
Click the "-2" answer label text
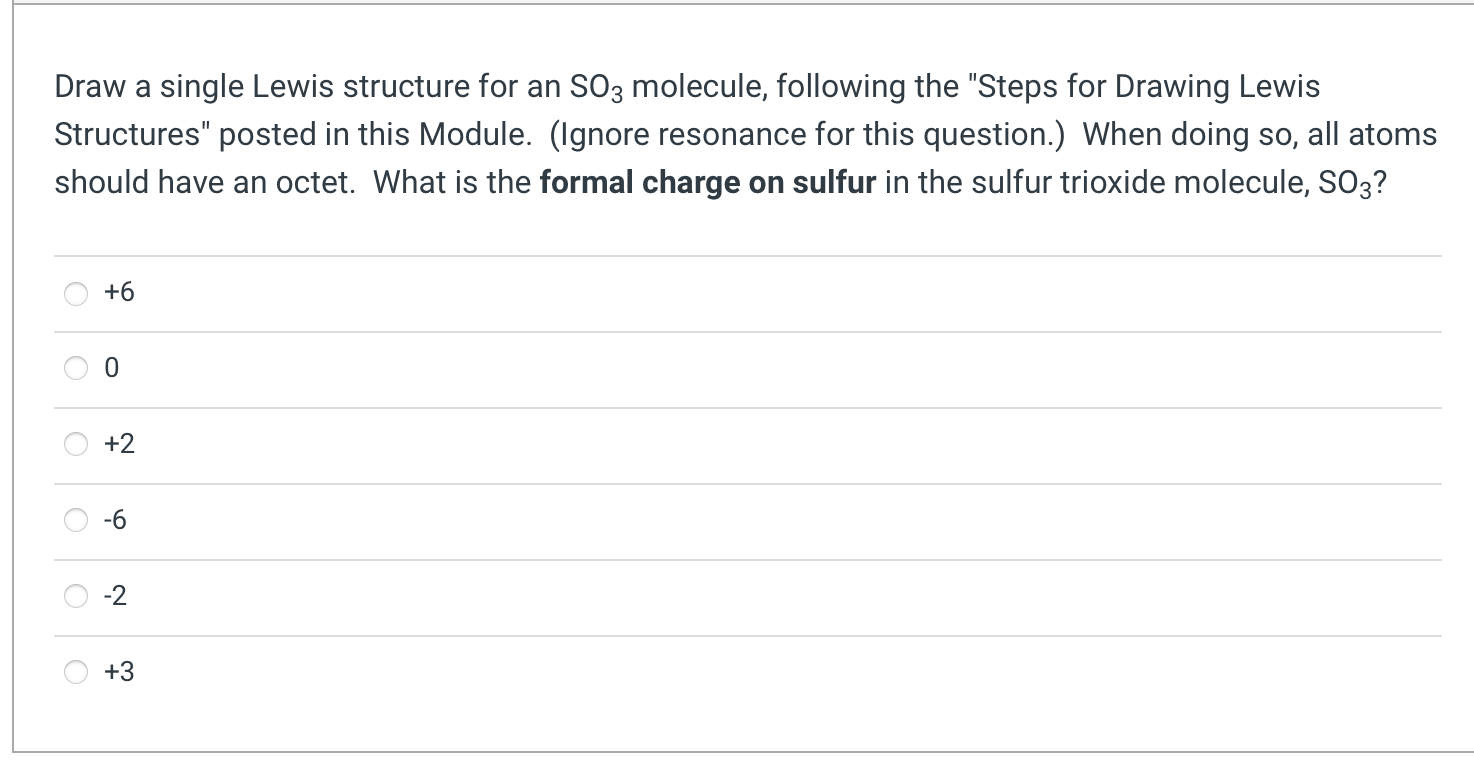[116, 596]
